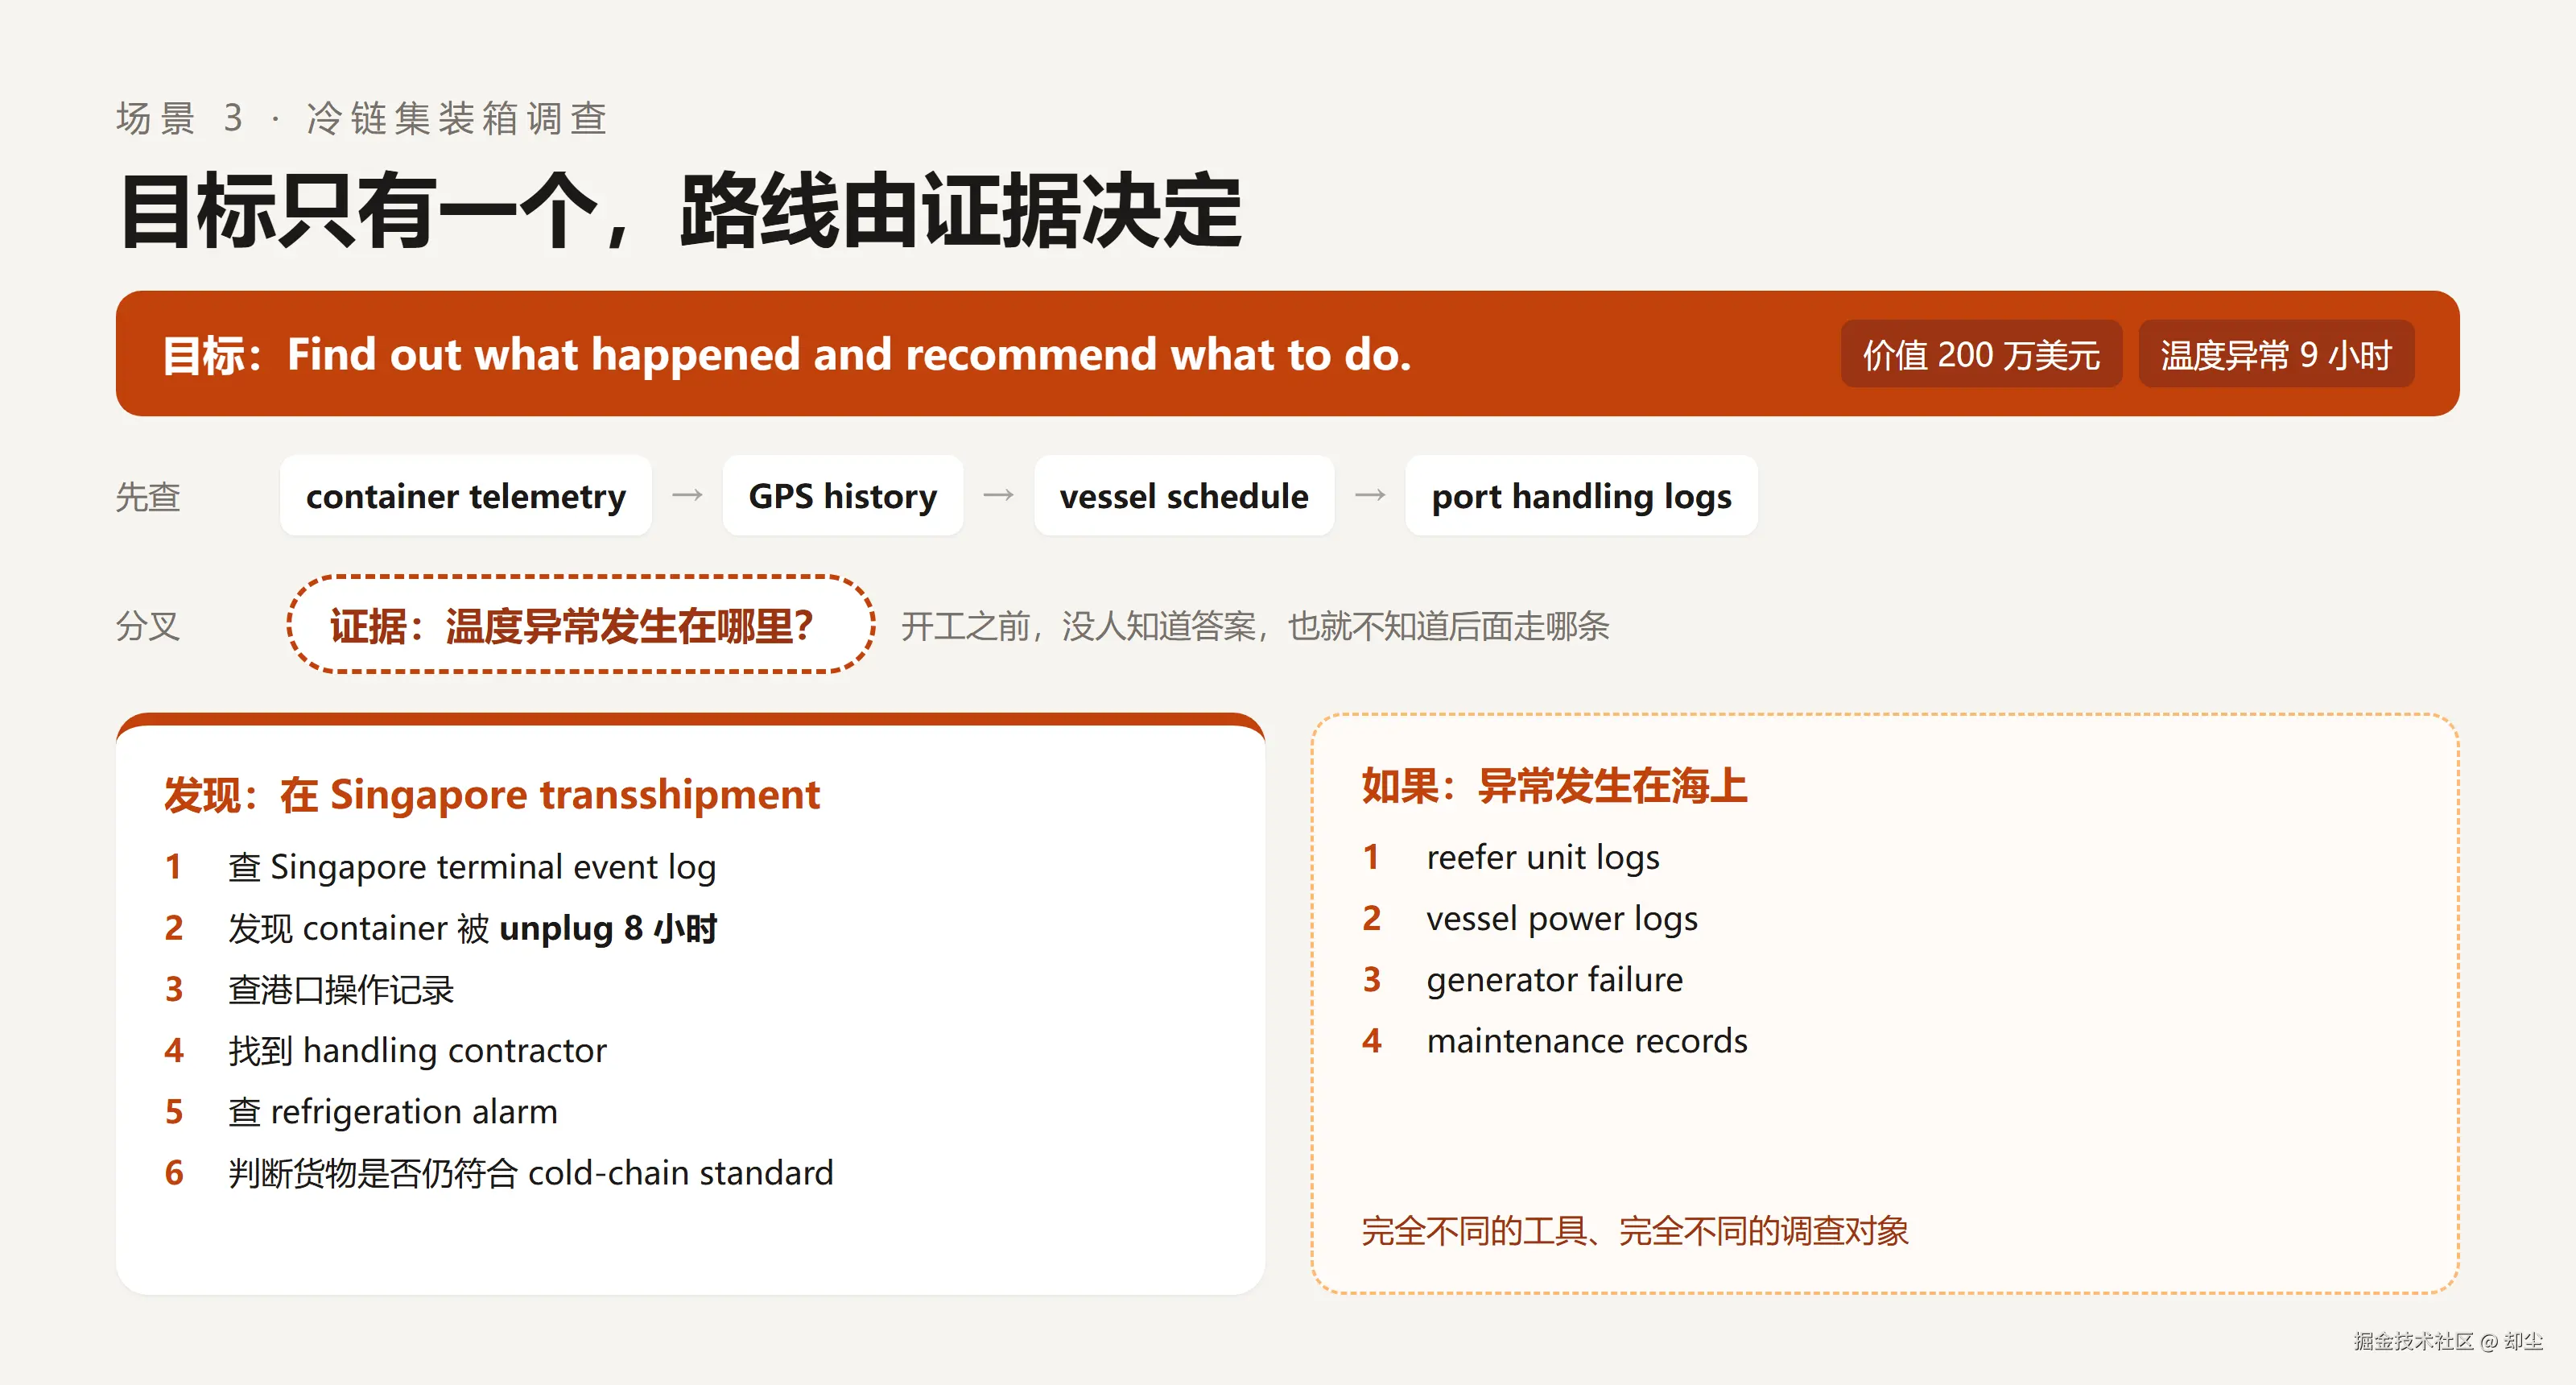This screenshot has width=2576, height=1385.
Task: Click the note '完全不同的工具、完全不同的调查对象'
Action: click(x=1635, y=1231)
